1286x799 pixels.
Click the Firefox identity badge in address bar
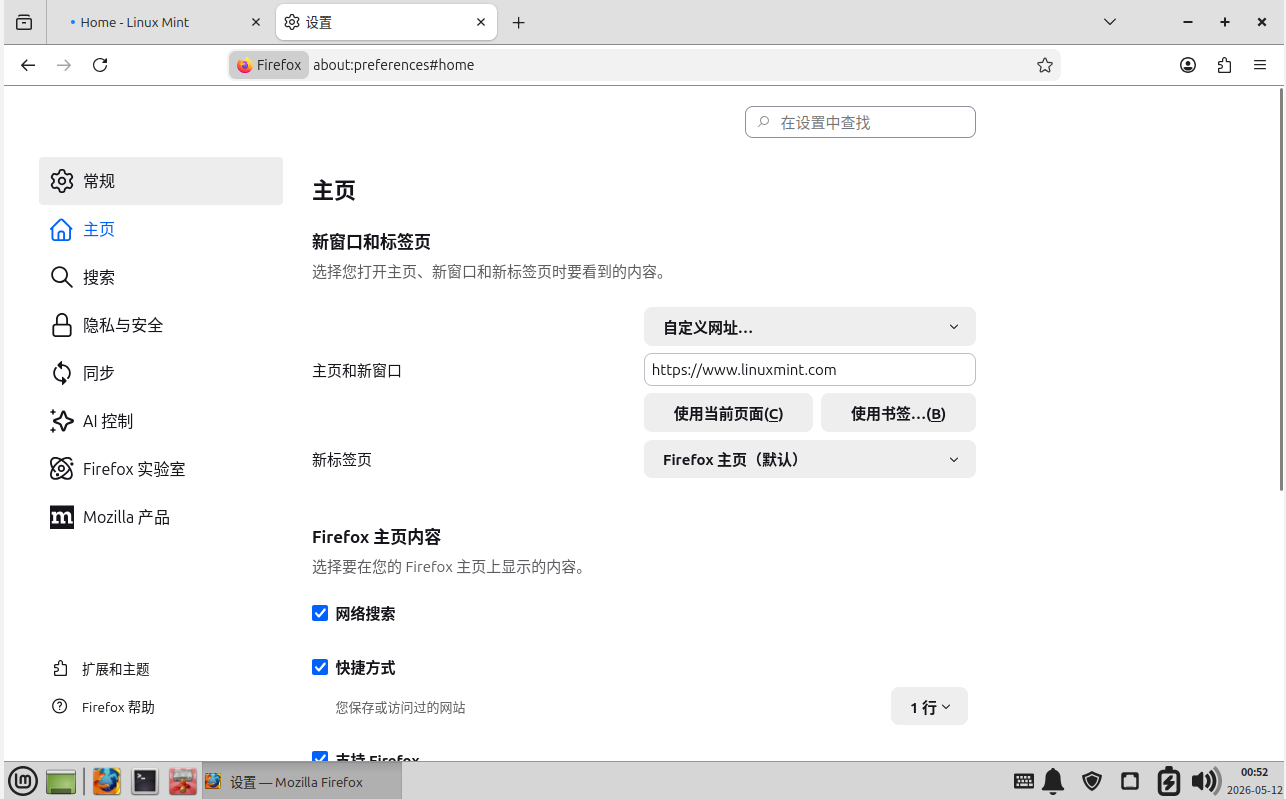click(x=269, y=65)
